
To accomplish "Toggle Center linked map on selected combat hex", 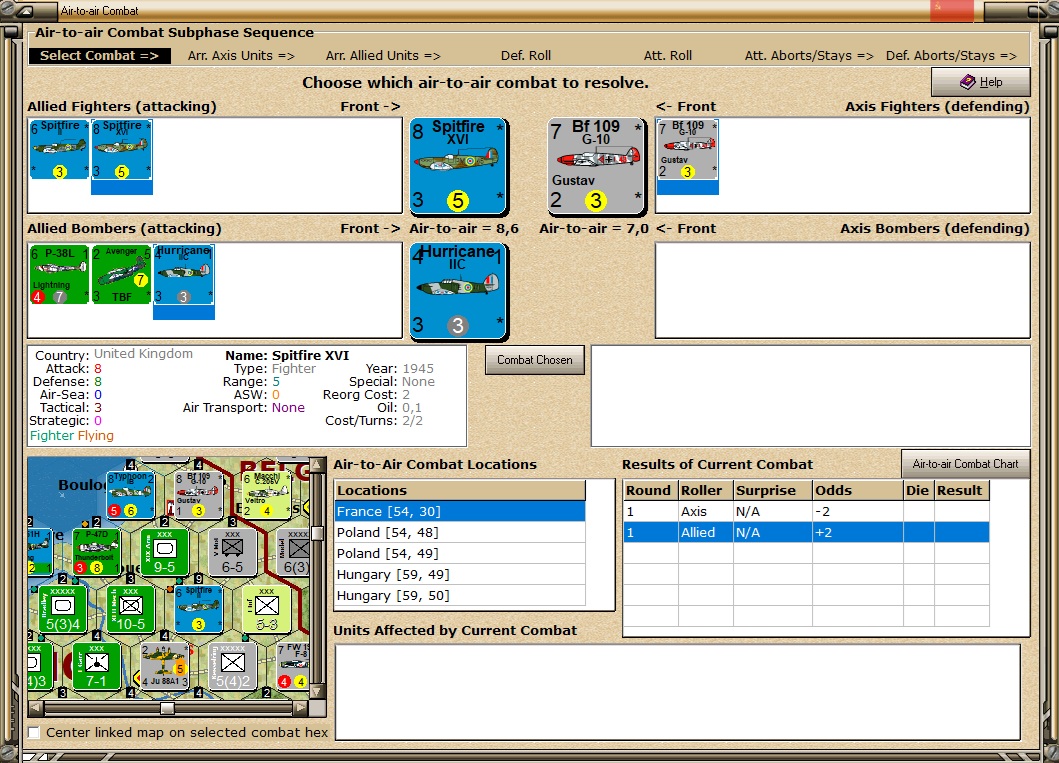I will coord(34,733).
